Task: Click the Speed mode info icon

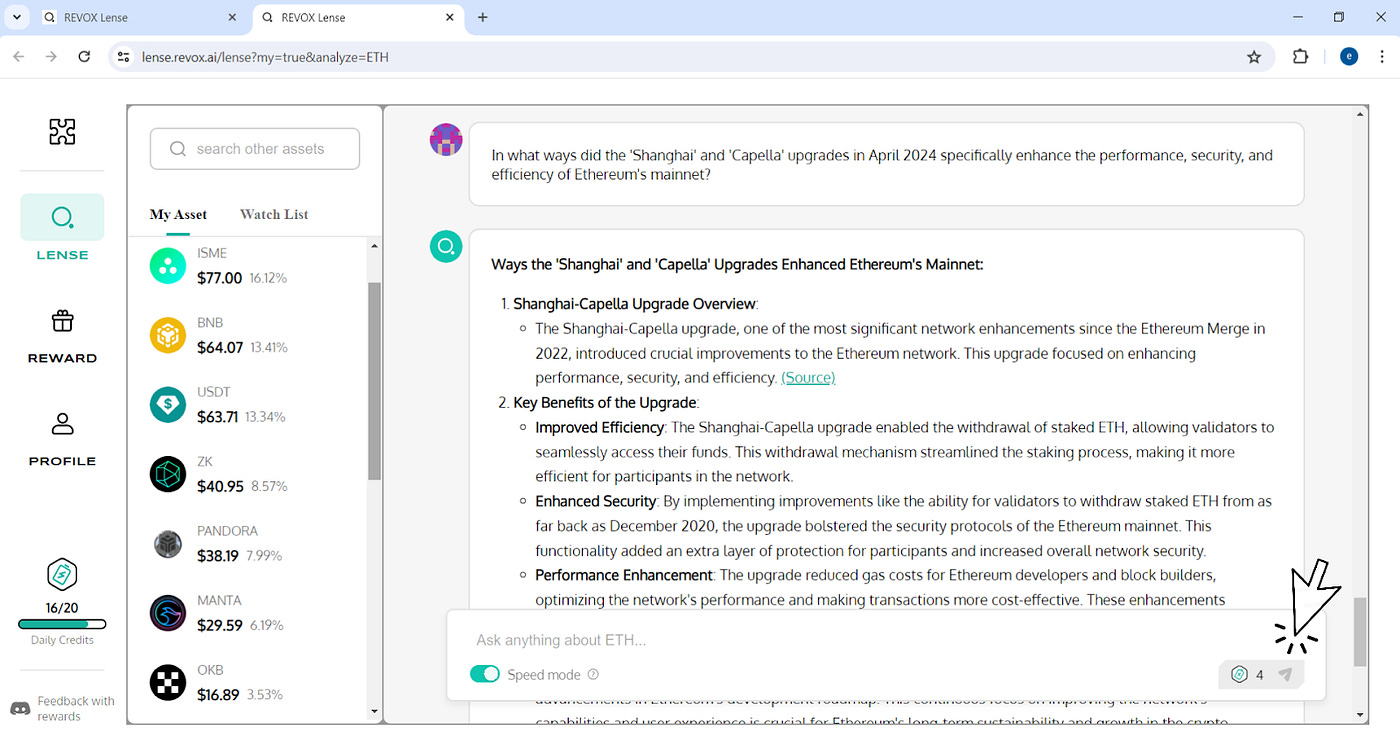Action: coord(593,674)
